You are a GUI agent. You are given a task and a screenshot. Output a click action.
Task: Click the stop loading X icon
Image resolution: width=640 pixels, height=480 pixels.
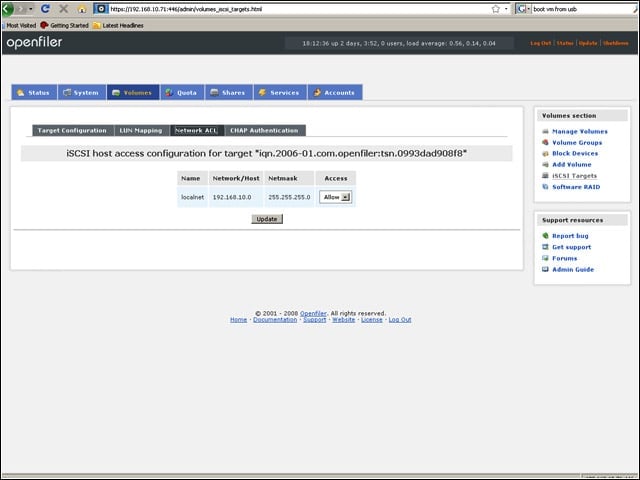click(64, 9)
